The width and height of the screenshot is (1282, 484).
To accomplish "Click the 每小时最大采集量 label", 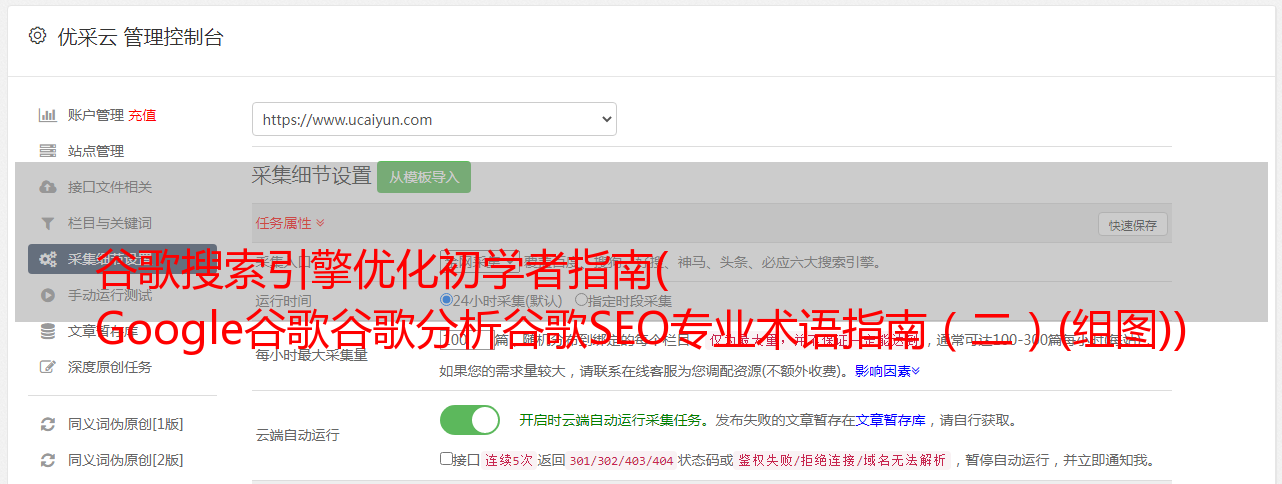I will [311, 355].
